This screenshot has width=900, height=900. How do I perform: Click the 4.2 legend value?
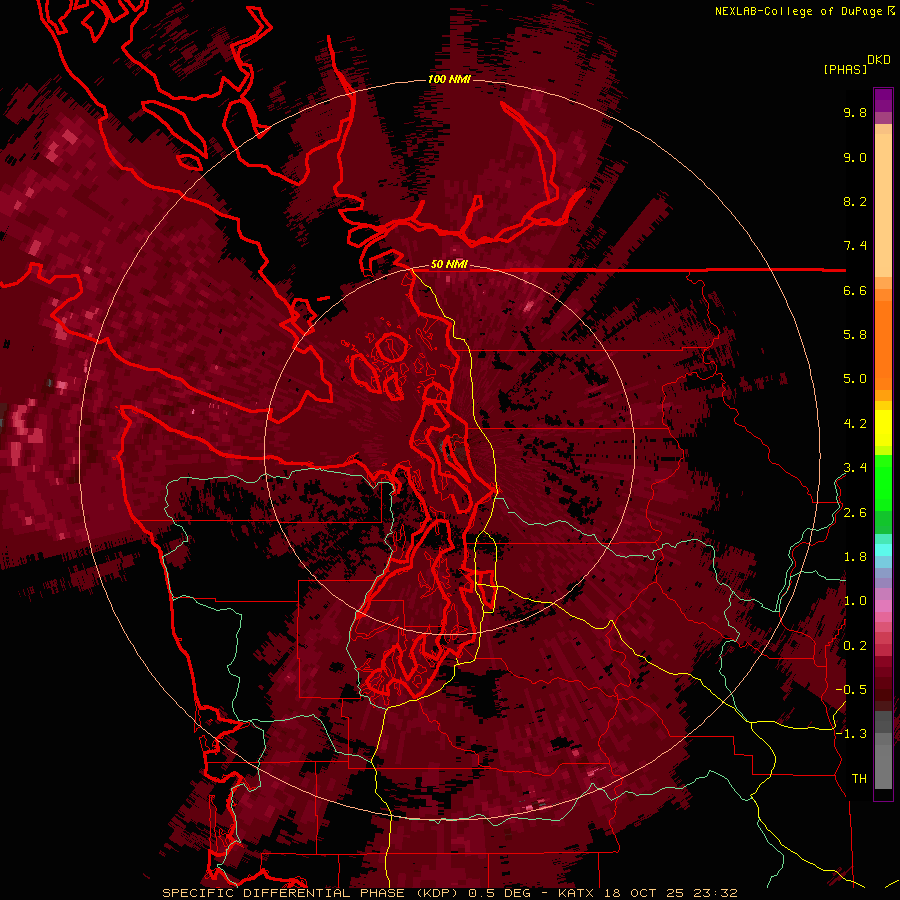coord(855,424)
